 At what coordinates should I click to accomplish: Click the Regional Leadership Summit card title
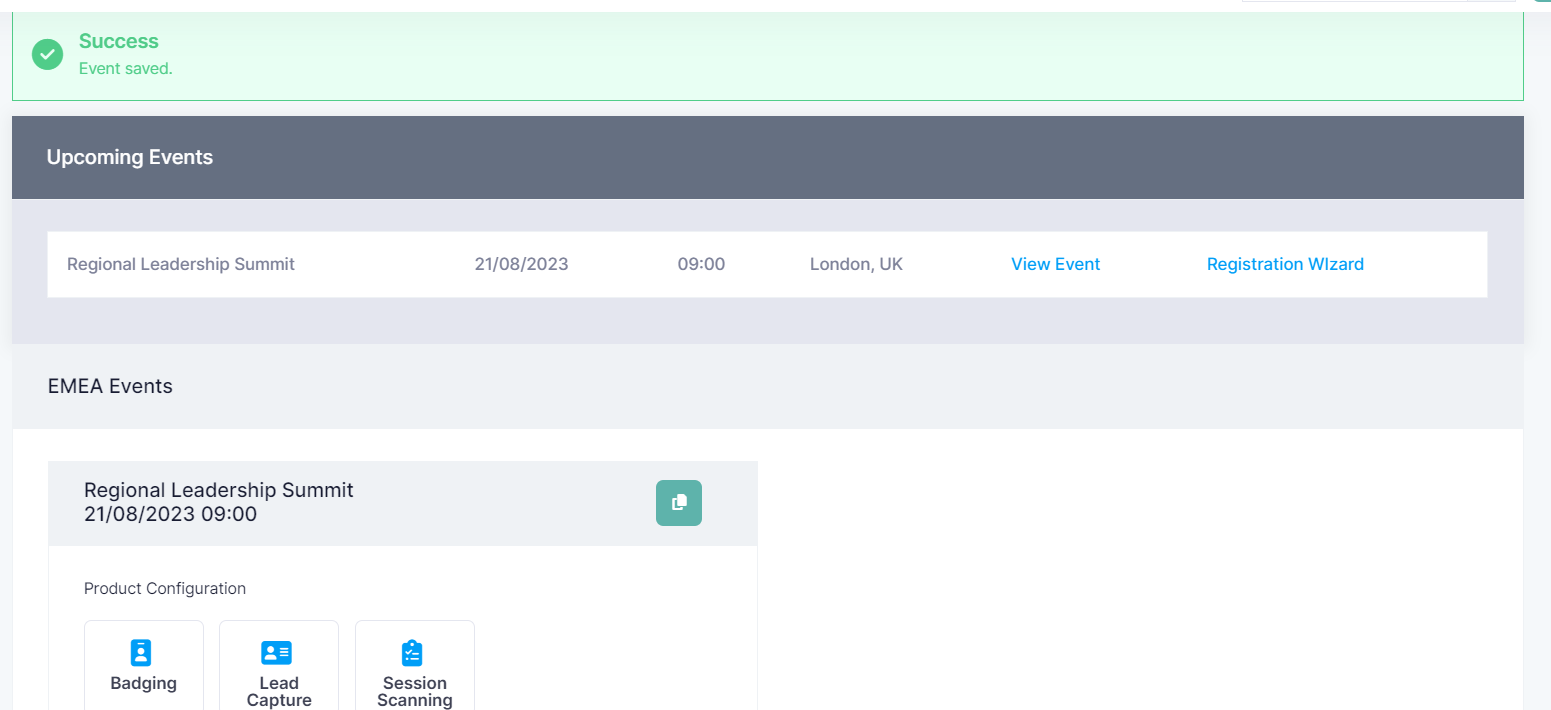219,490
